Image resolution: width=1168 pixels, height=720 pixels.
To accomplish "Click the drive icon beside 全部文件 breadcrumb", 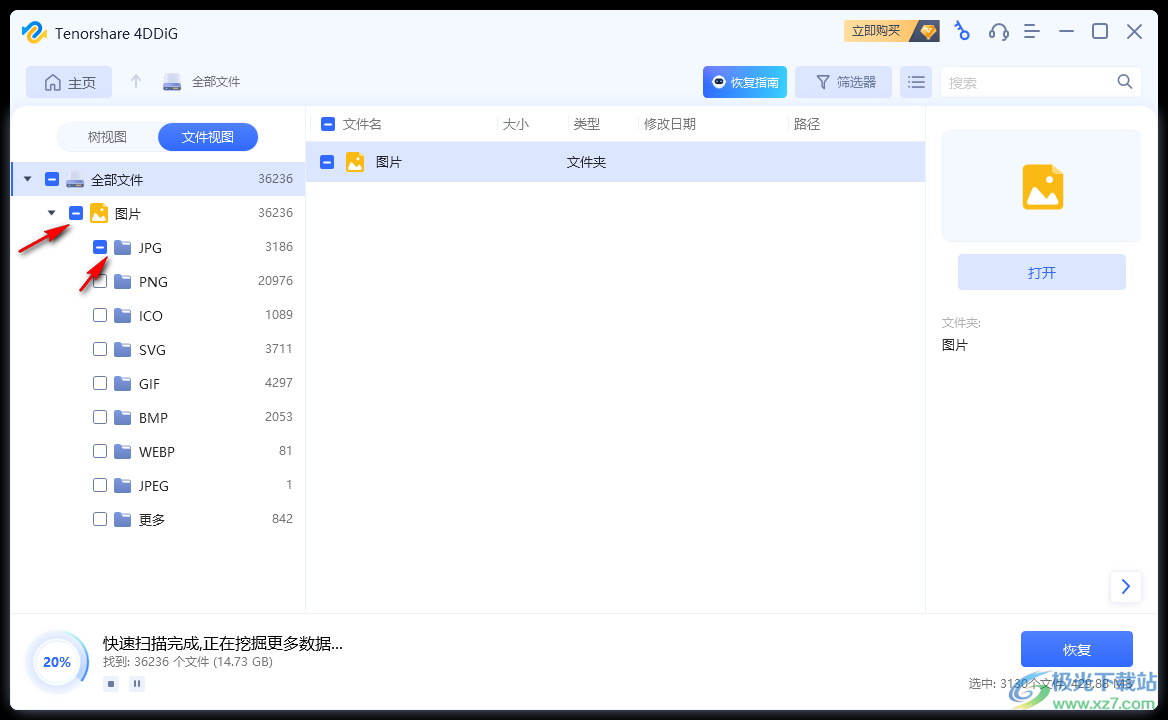I will pyautogui.click(x=172, y=82).
